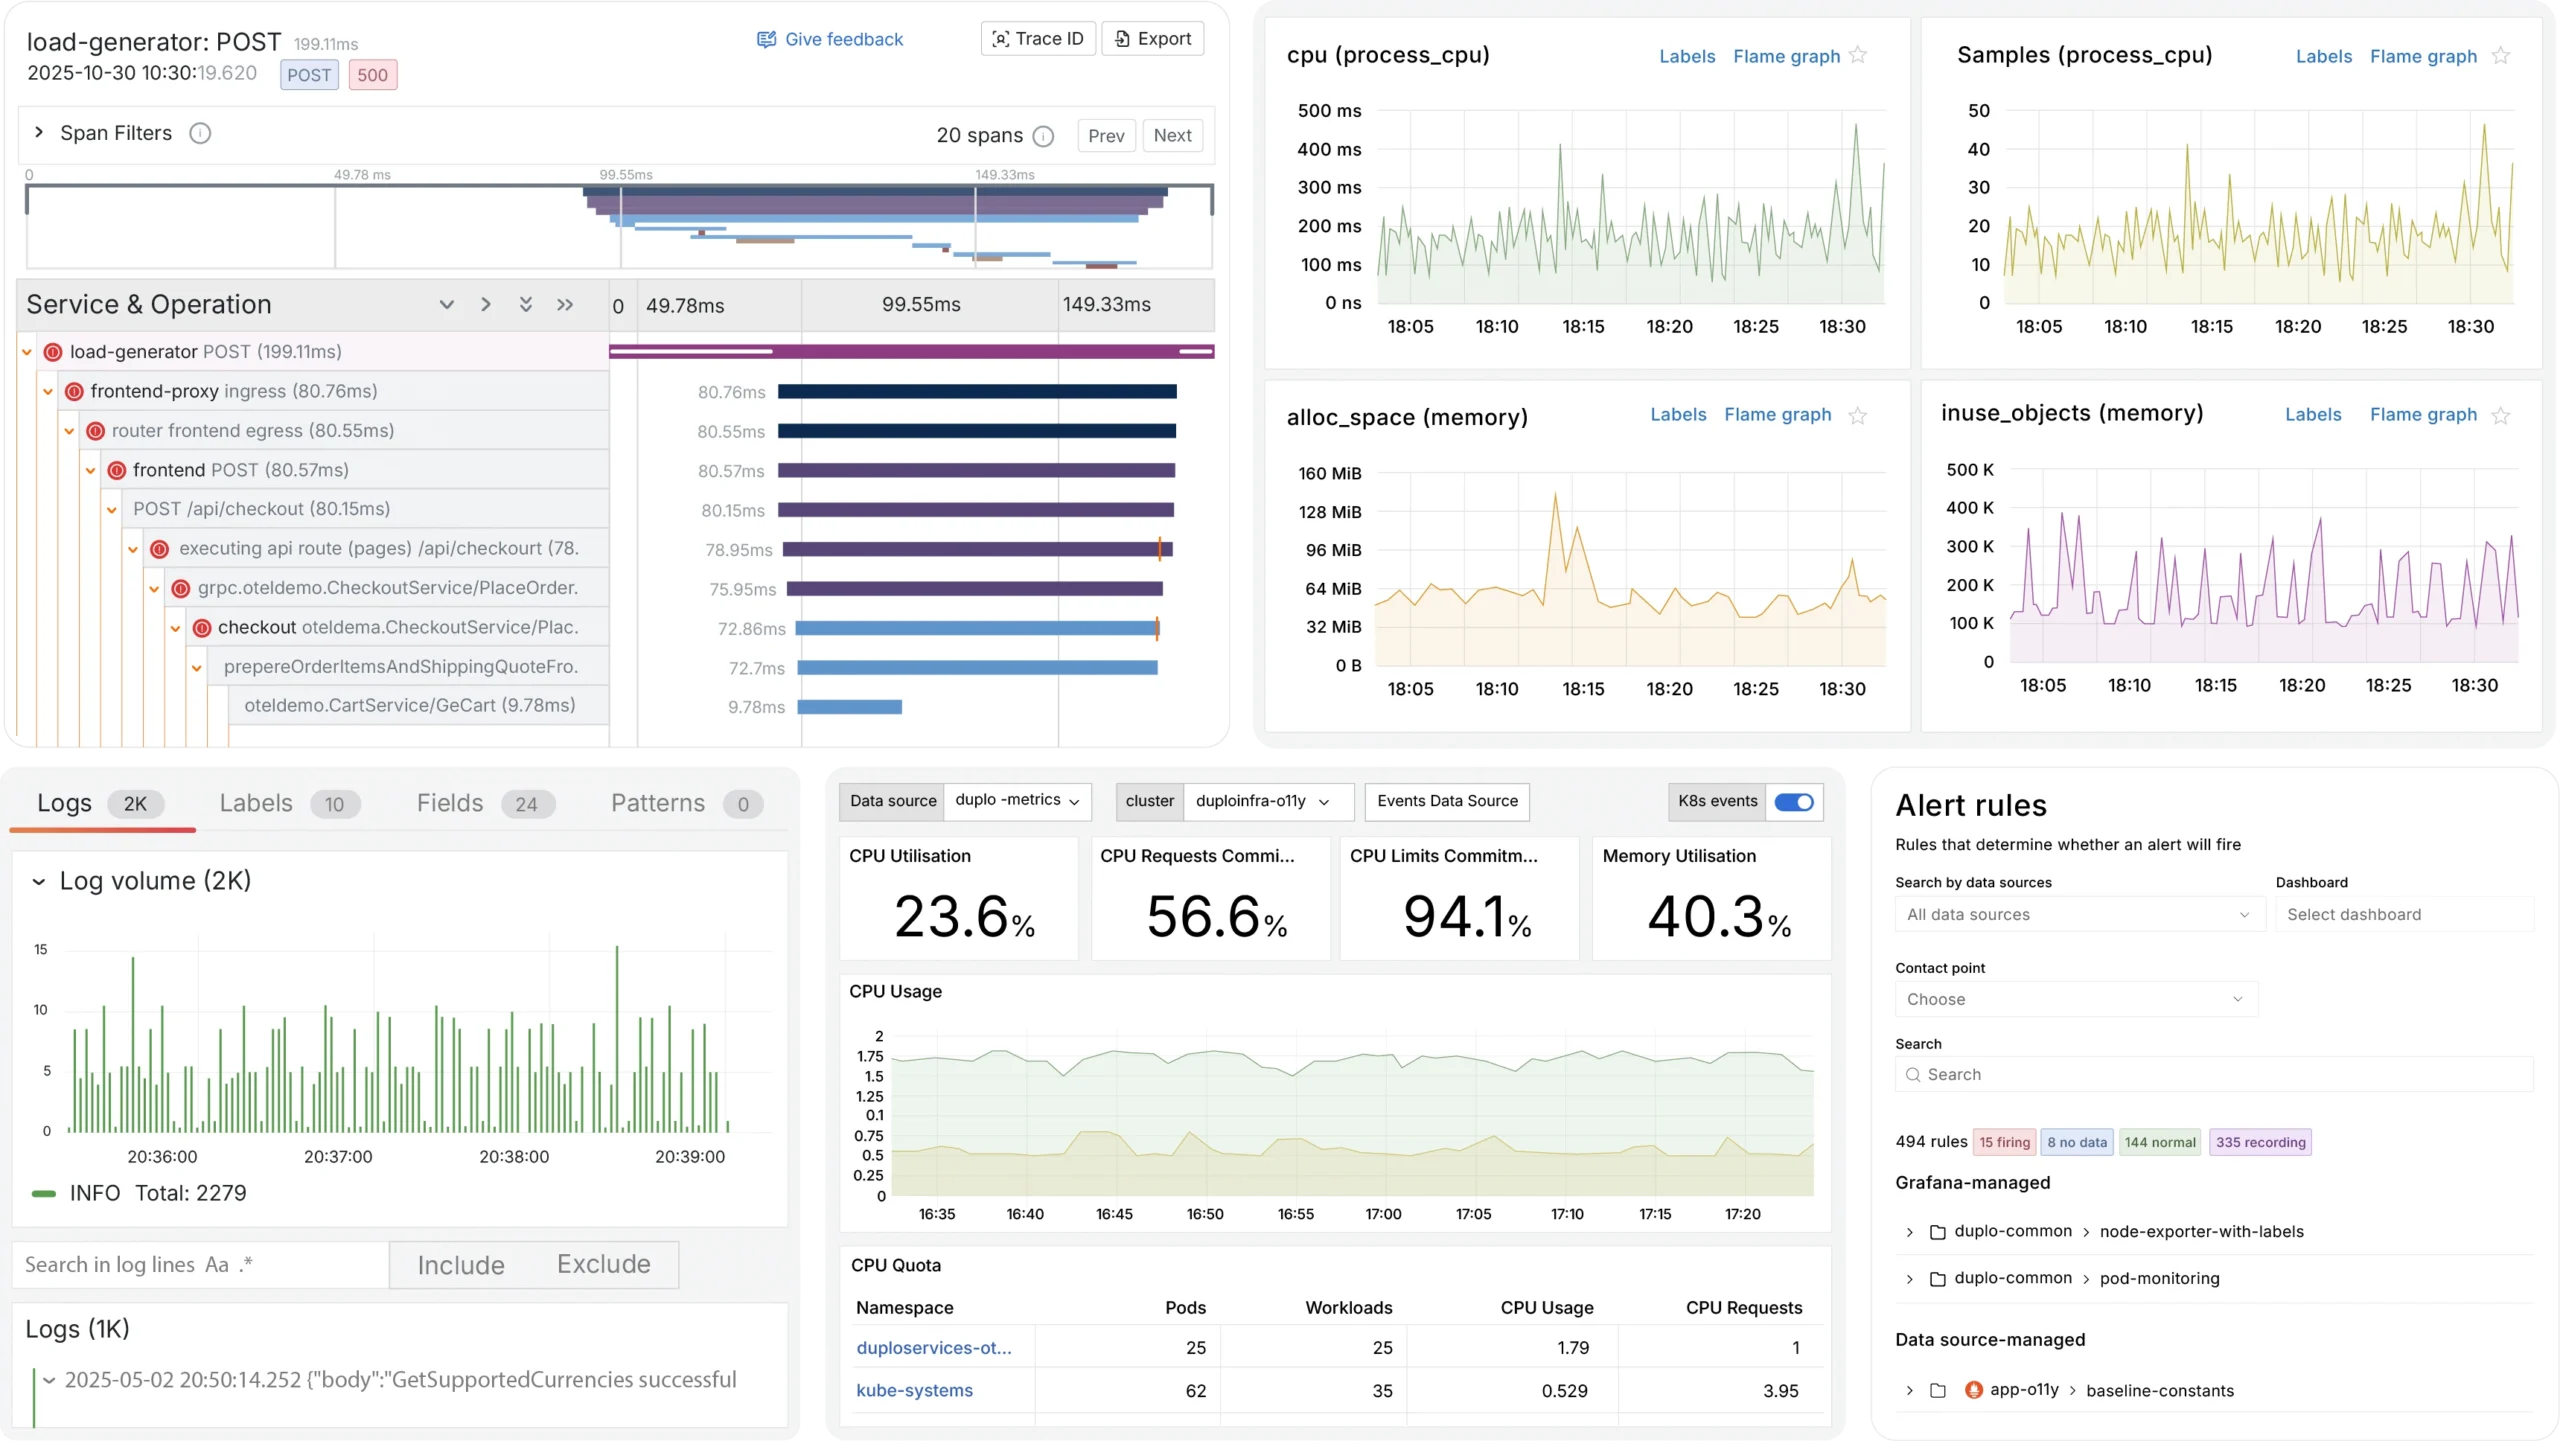This screenshot has width=2560, height=1441.
Task: Open Flame graph for alloc_space panel
Action: tap(1777, 415)
